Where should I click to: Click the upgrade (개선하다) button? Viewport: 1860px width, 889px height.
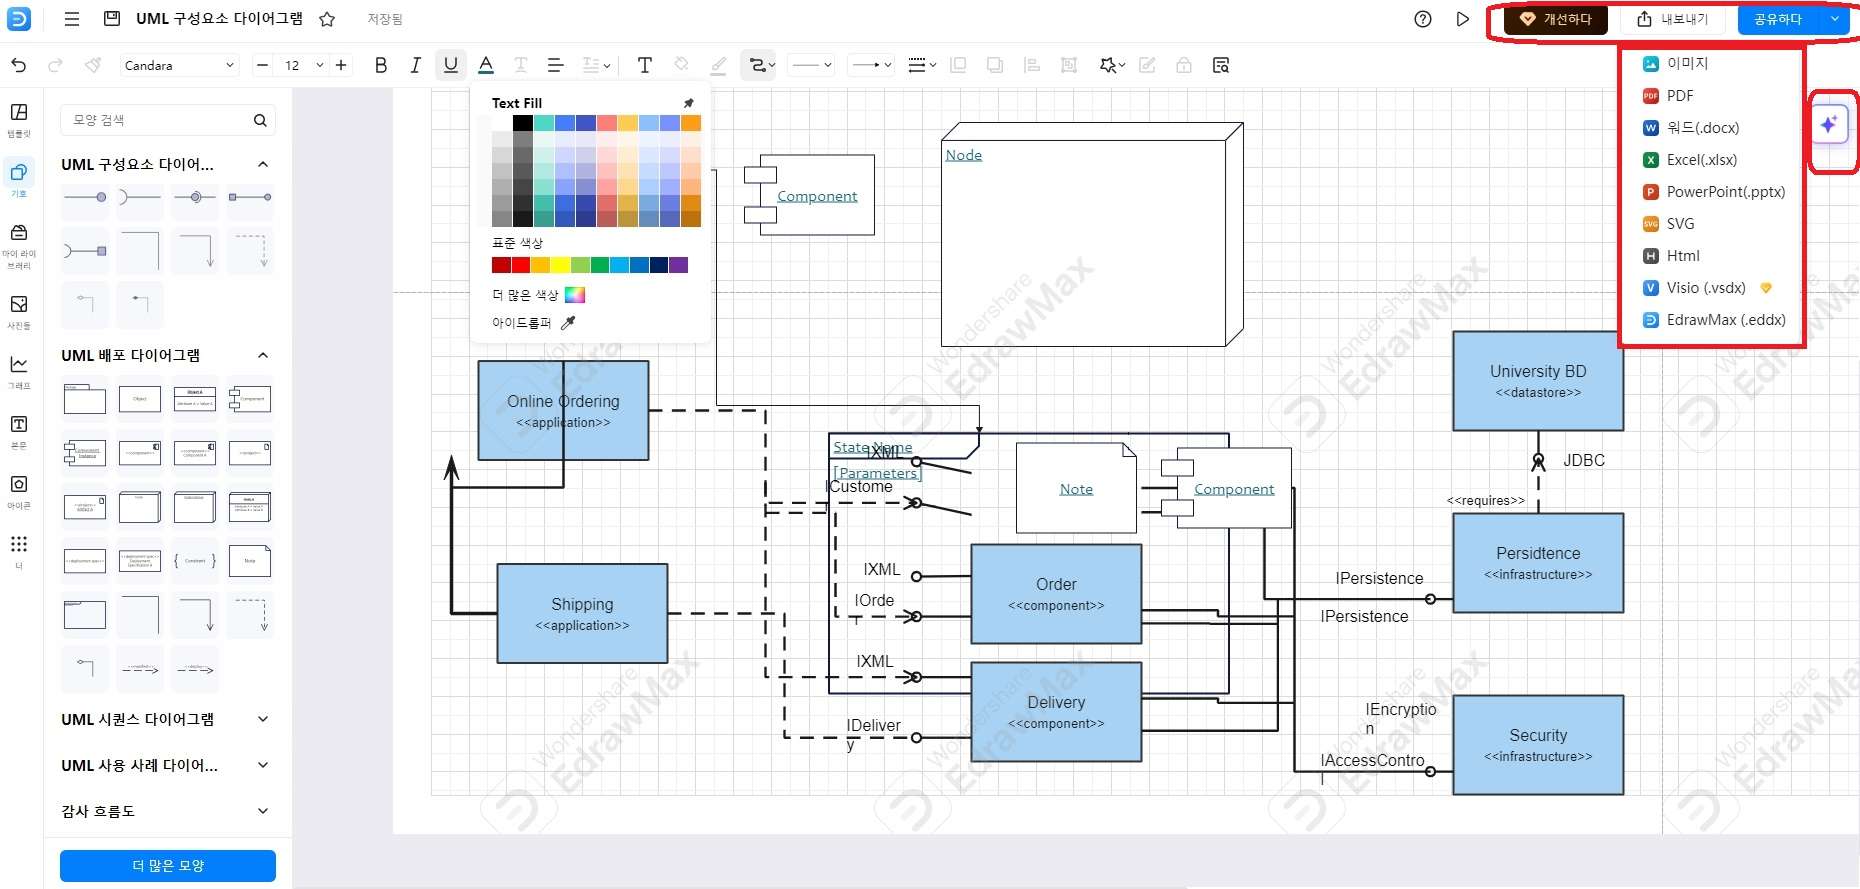[x=1555, y=19]
